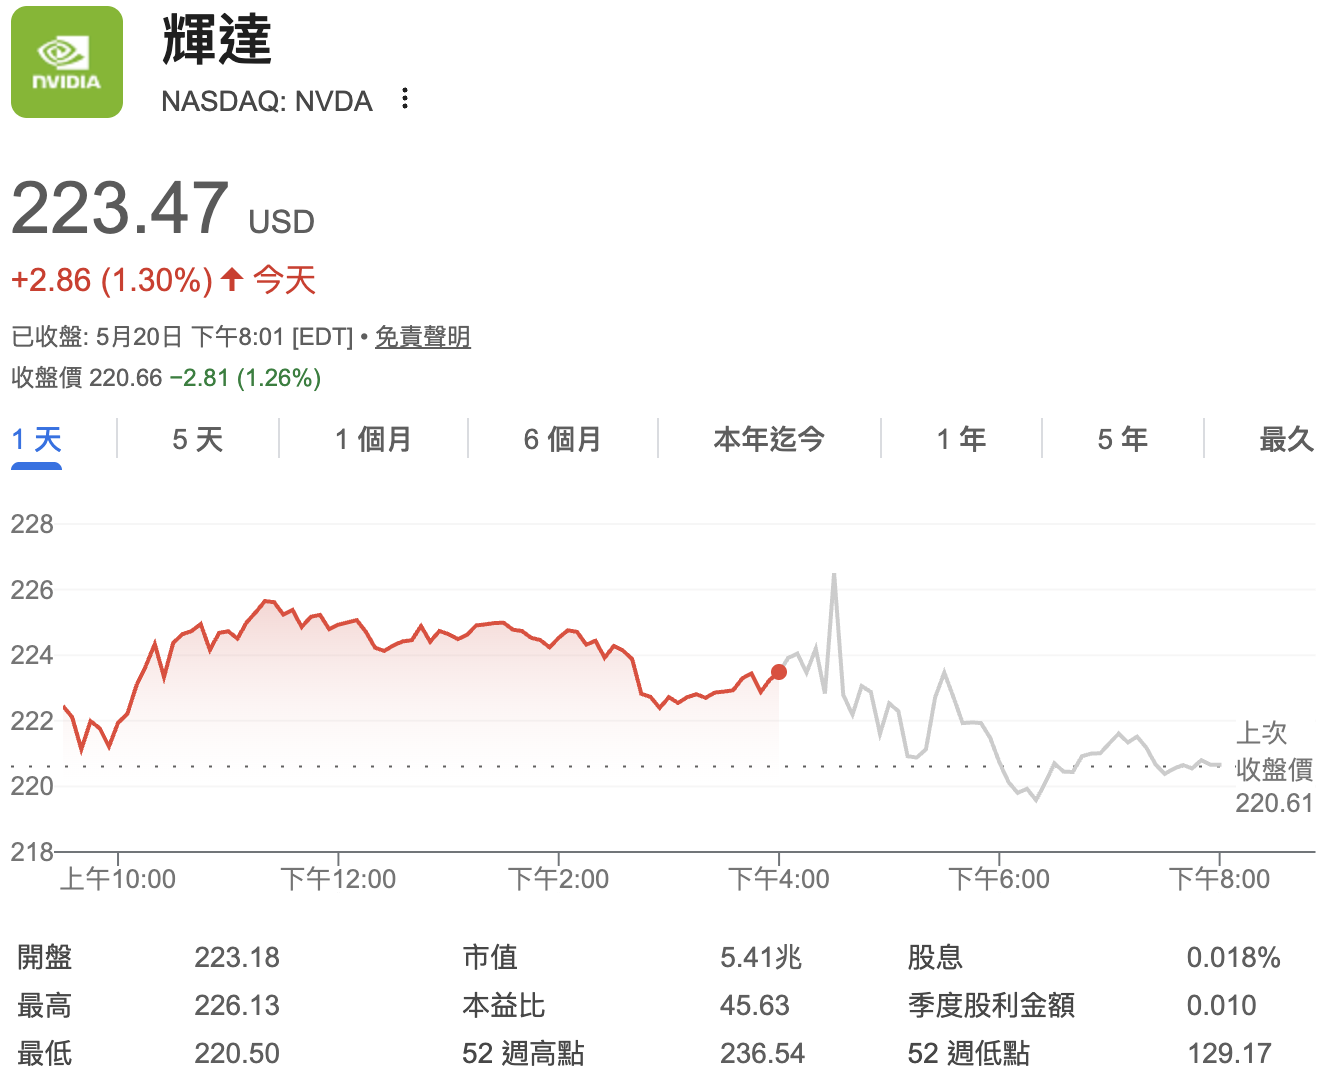Image resolution: width=1320 pixels, height=1072 pixels.
Task: Click the 上次收盤價 220.61 label
Action: pyautogui.click(x=1274, y=768)
